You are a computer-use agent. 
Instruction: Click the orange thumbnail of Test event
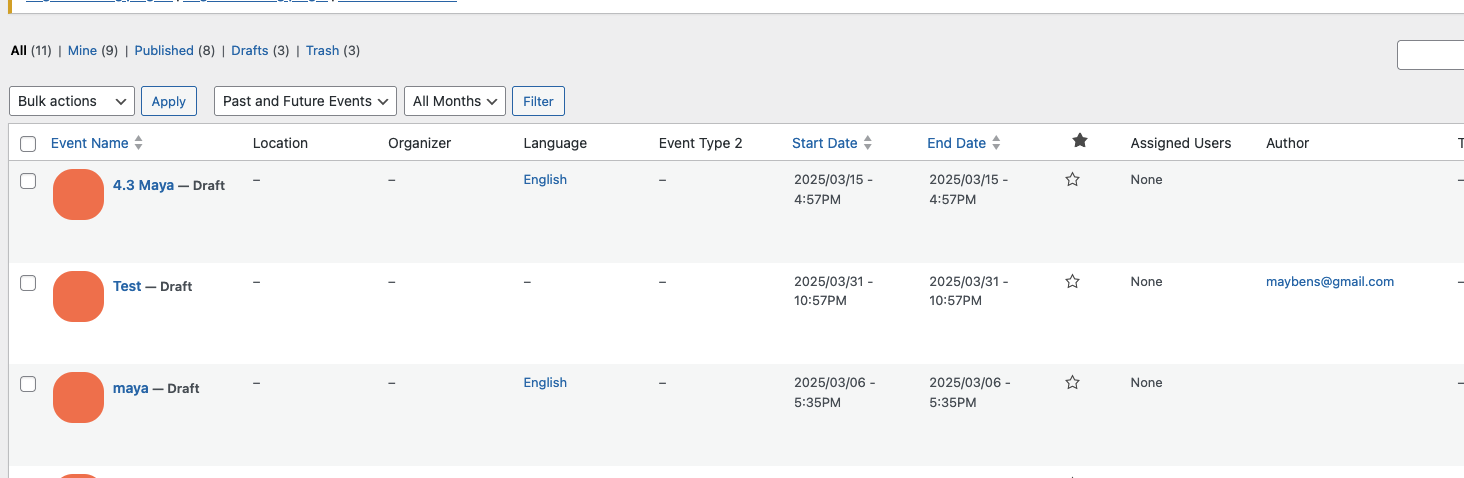click(x=78, y=297)
